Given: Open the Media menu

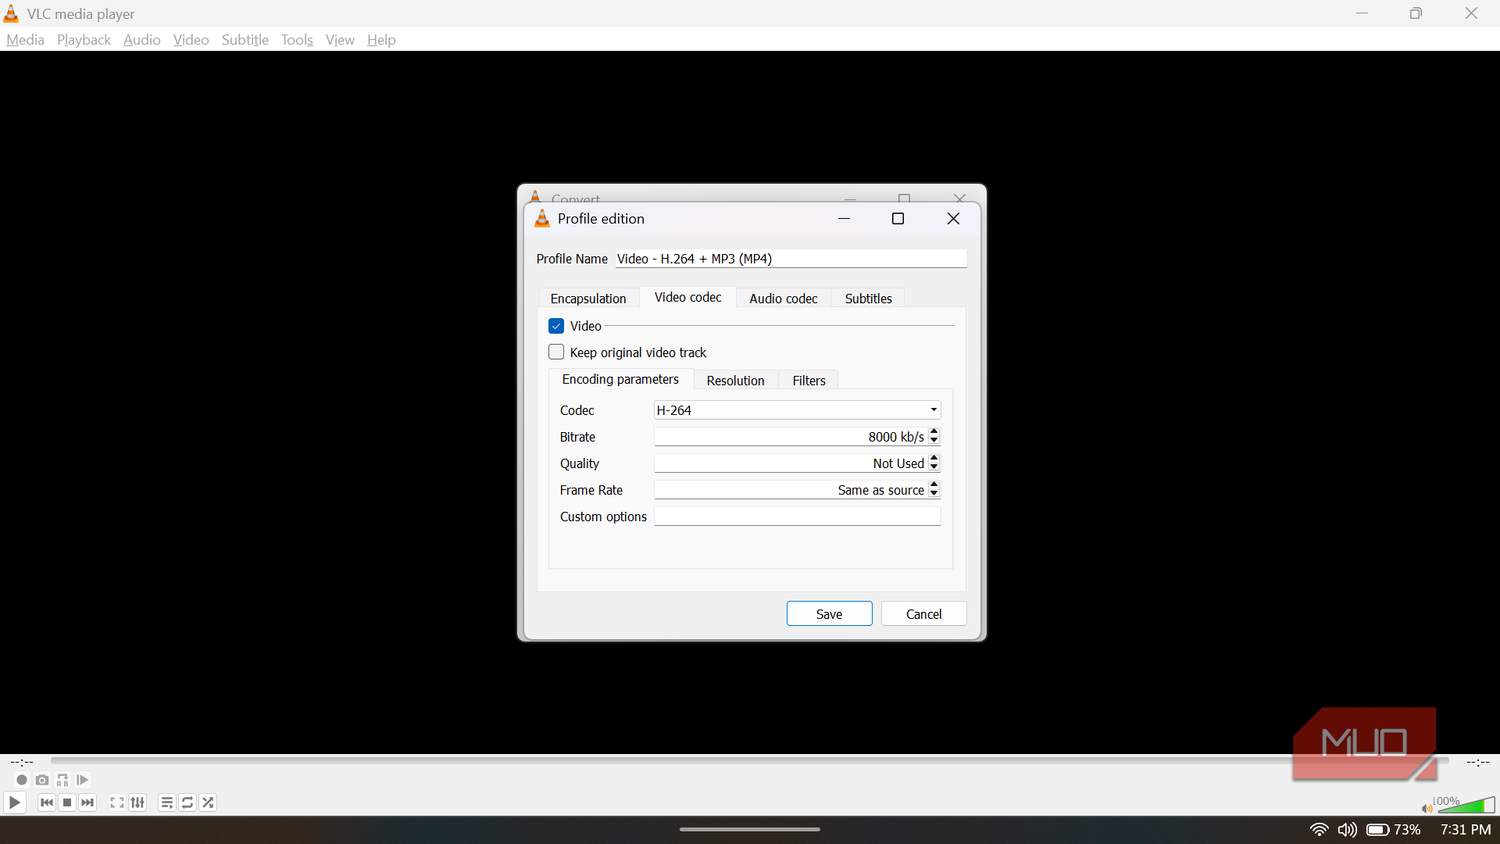Looking at the screenshot, I should pyautogui.click(x=25, y=40).
